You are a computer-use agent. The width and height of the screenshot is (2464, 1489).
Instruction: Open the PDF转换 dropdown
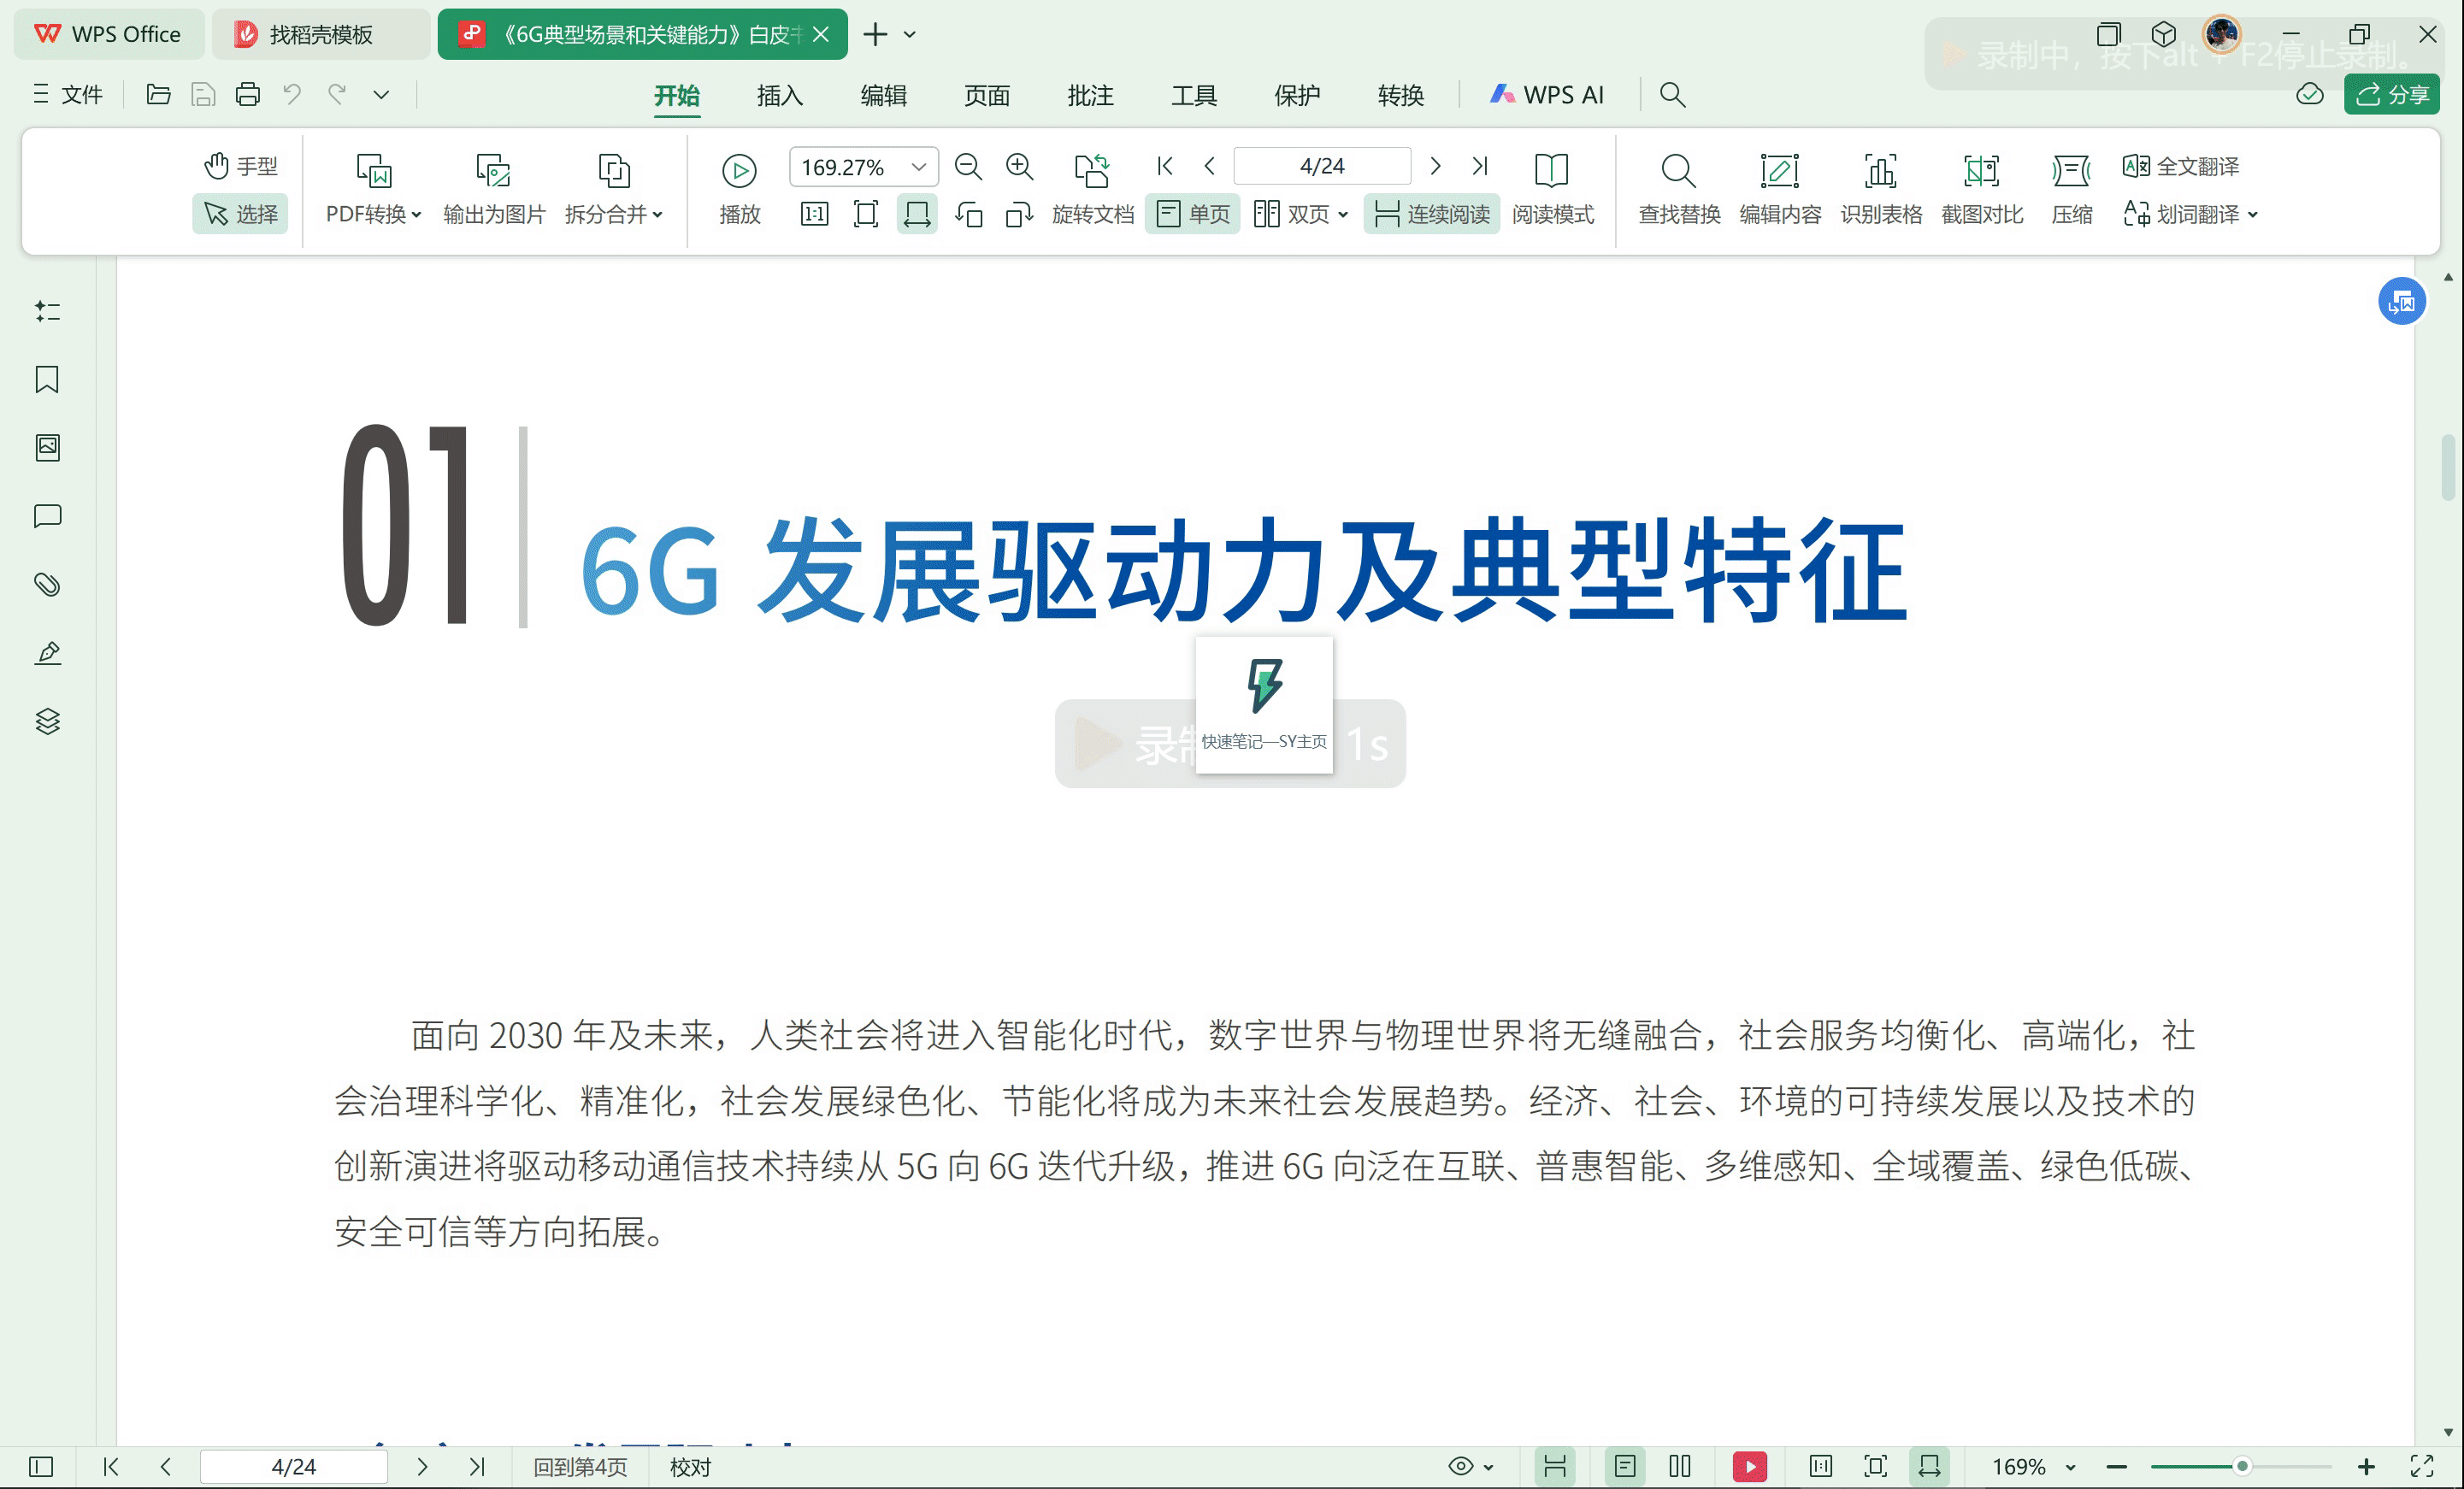click(x=374, y=214)
